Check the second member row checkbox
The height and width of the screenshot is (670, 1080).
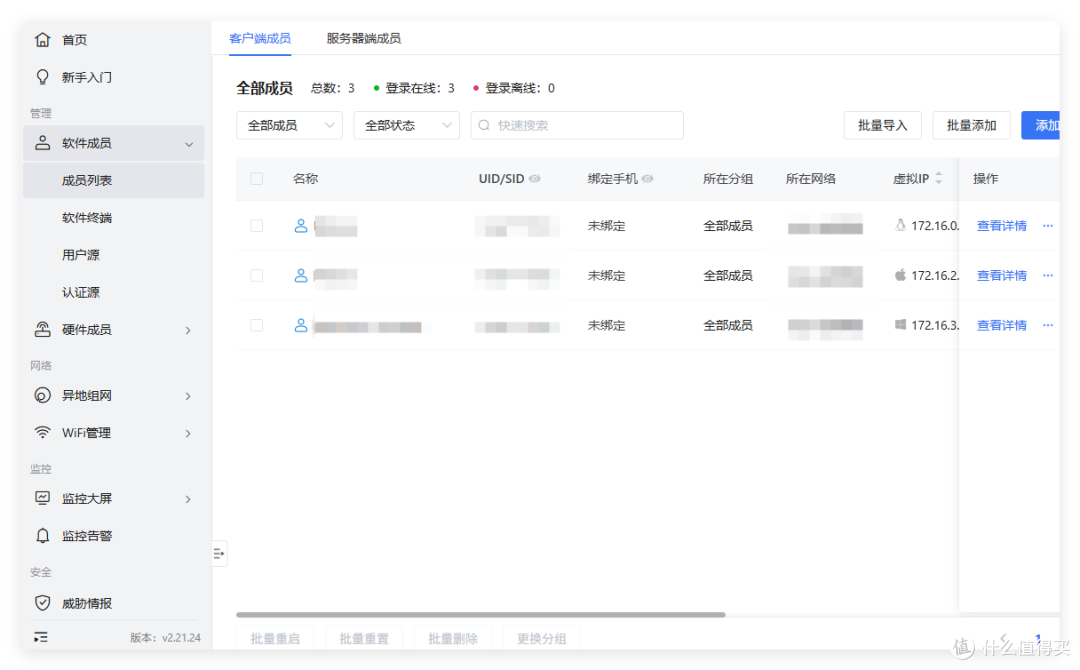click(x=257, y=275)
